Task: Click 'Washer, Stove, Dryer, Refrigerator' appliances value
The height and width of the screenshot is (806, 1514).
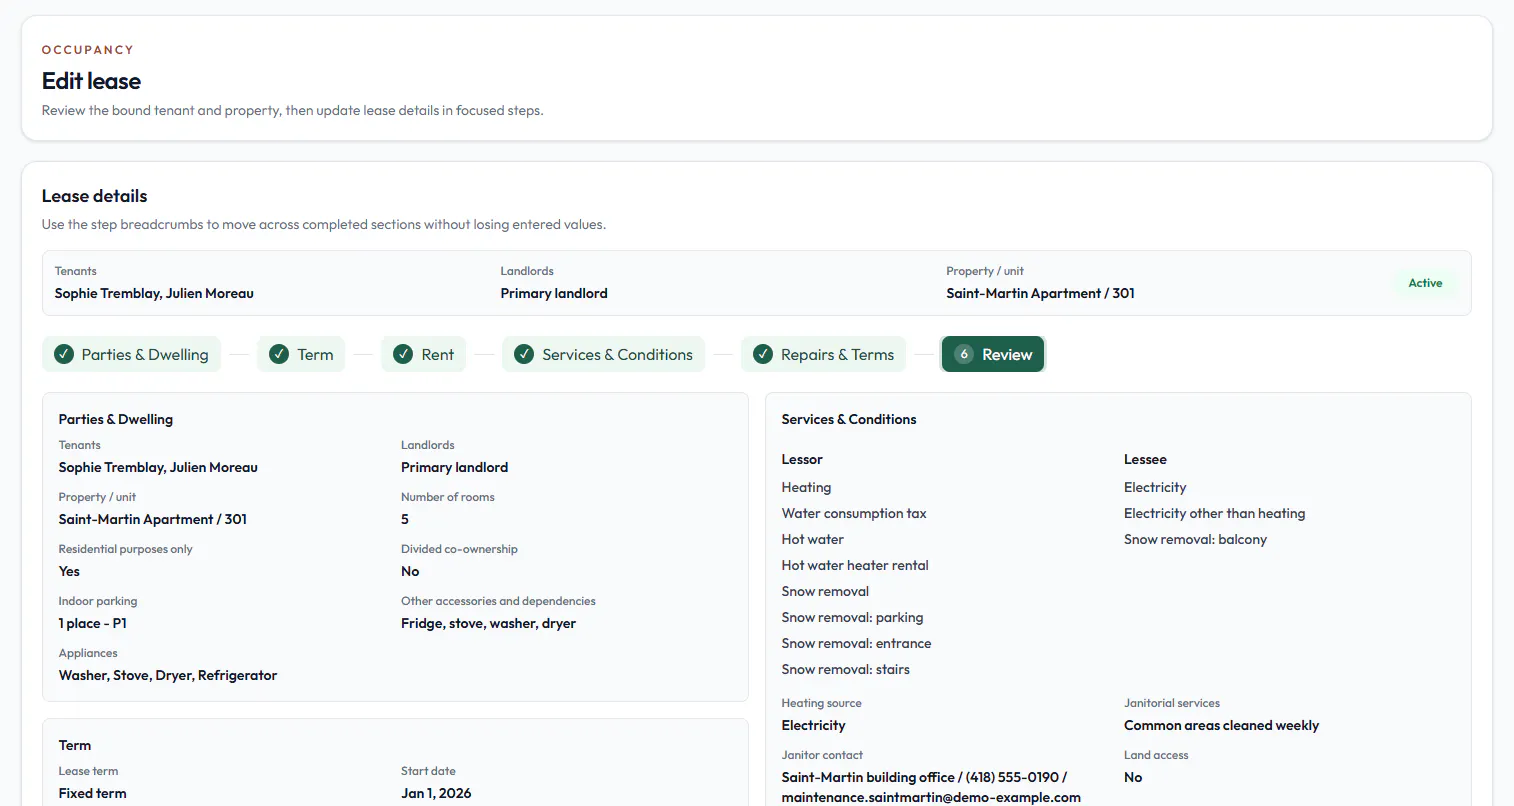Action: (x=168, y=675)
